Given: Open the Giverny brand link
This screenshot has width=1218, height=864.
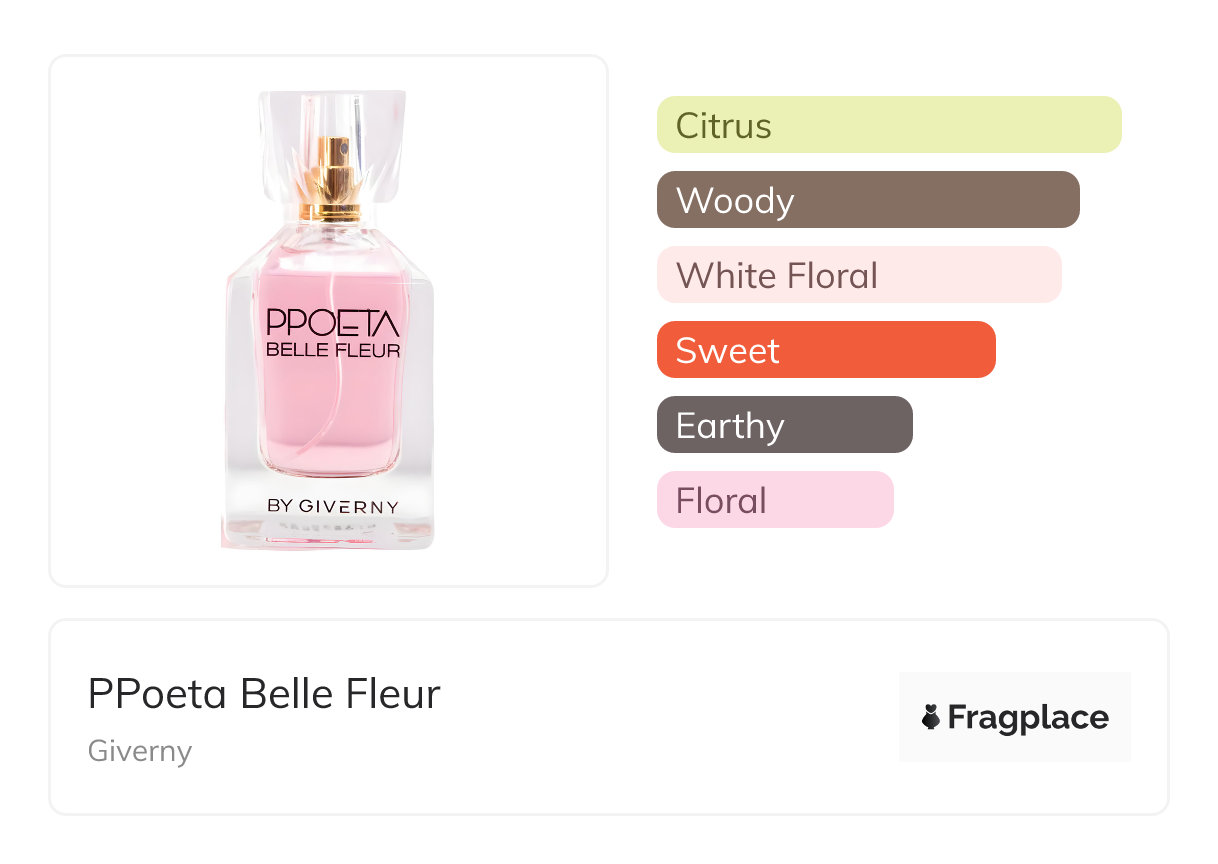Looking at the screenshot, I should [x=140, y=751].
